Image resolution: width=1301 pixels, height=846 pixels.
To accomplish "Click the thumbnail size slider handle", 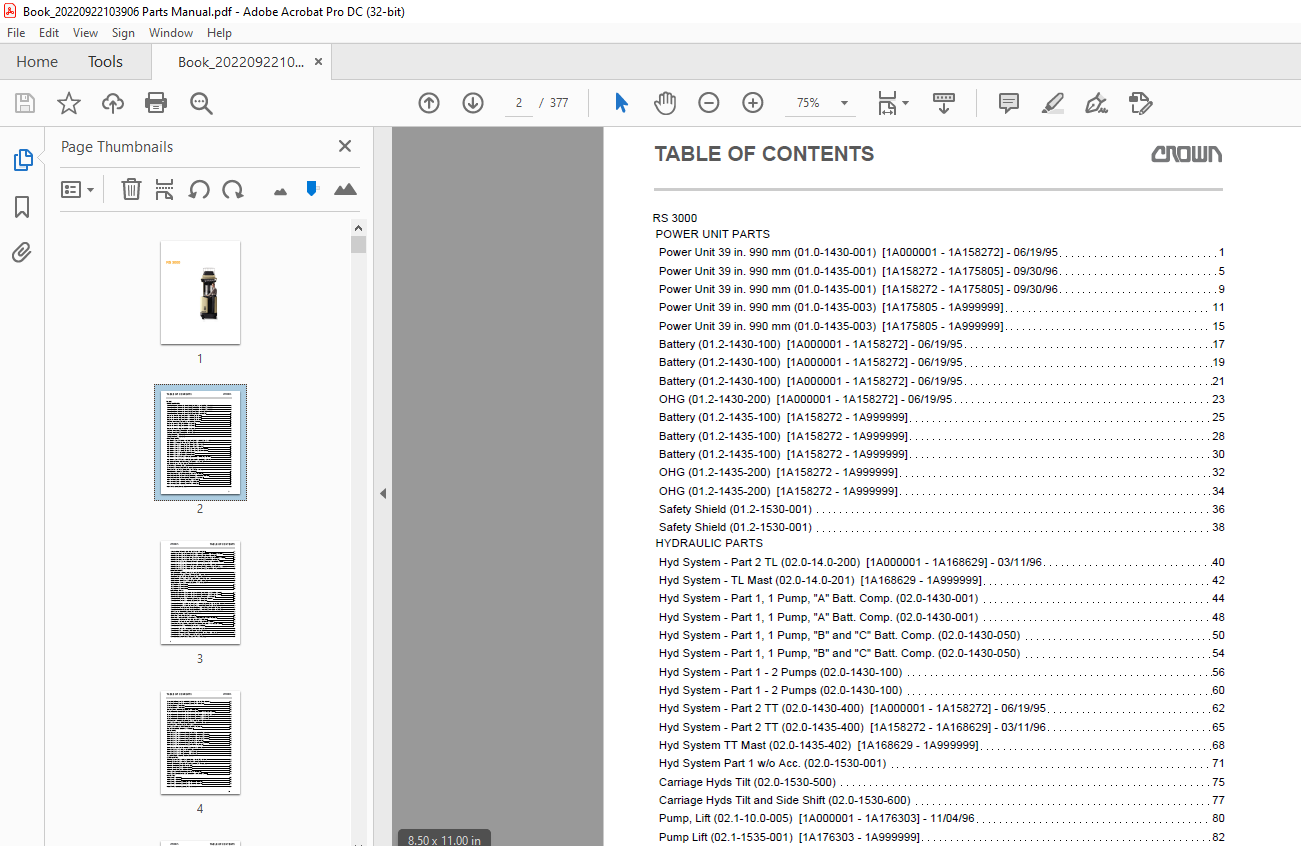I will 312,189.
